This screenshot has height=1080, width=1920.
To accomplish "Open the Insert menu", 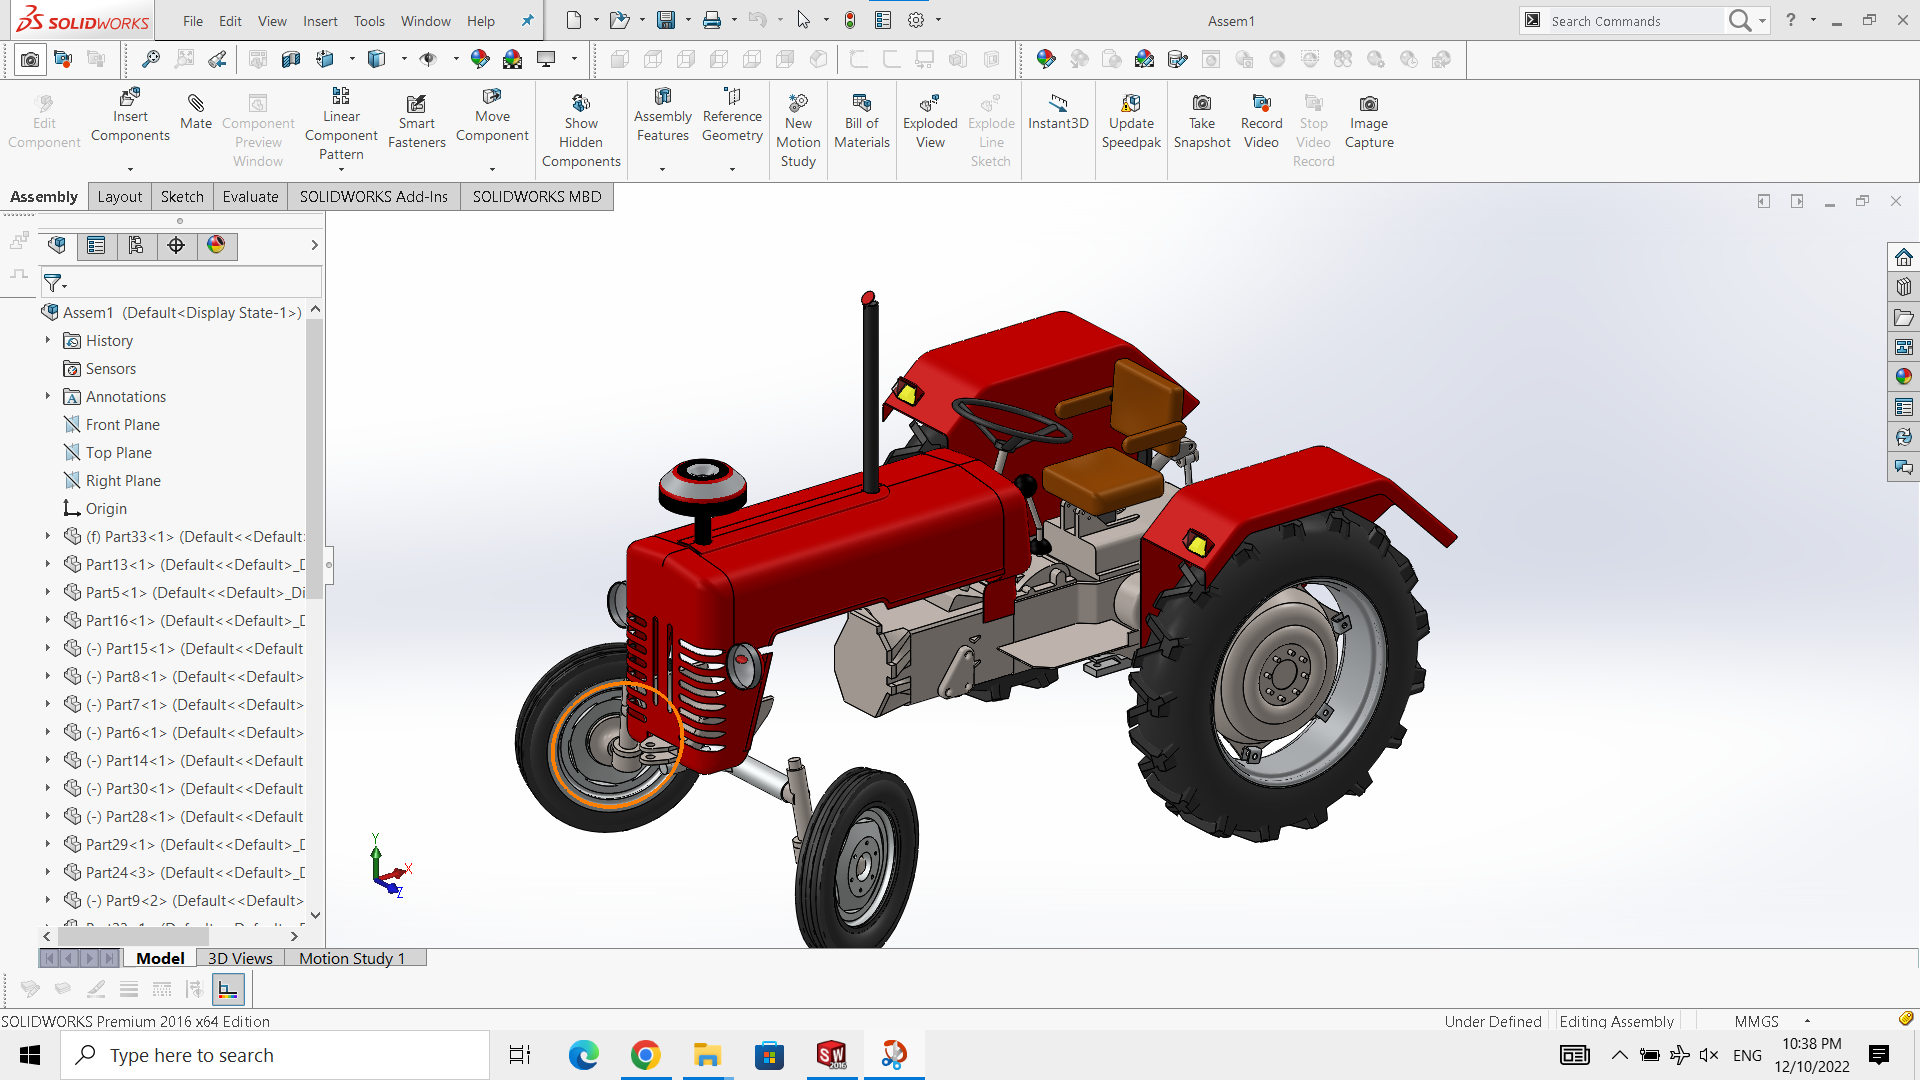I will pyautogui.click(x=320, y=21).
